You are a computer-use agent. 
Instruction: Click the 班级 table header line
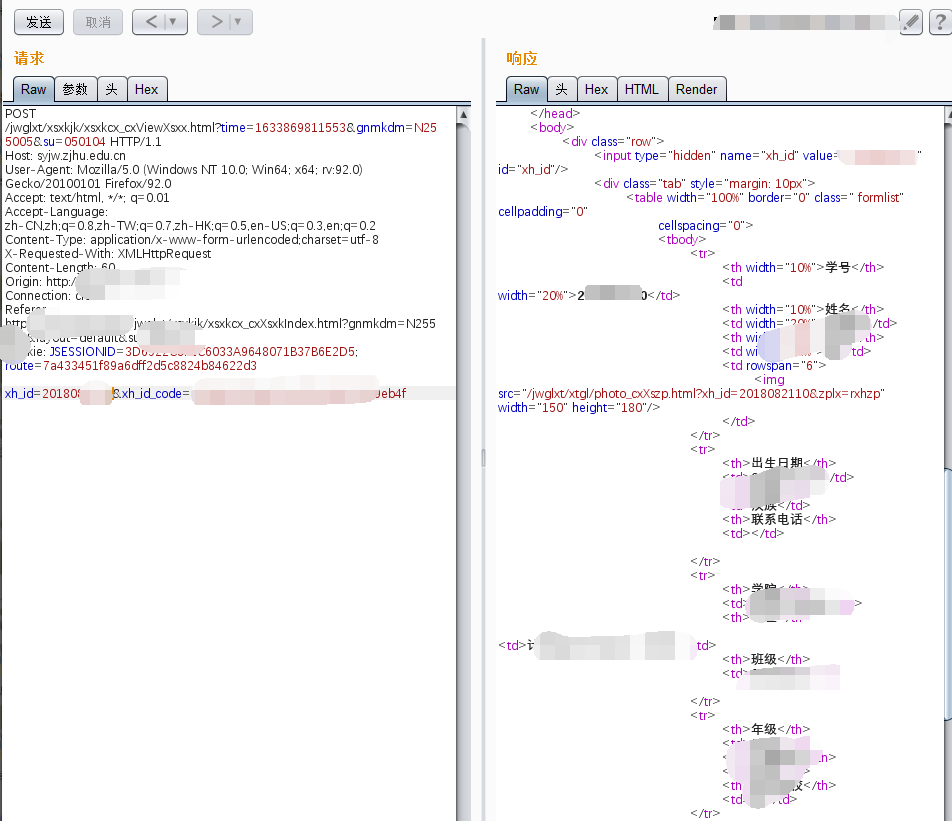(x=766, y=659)
